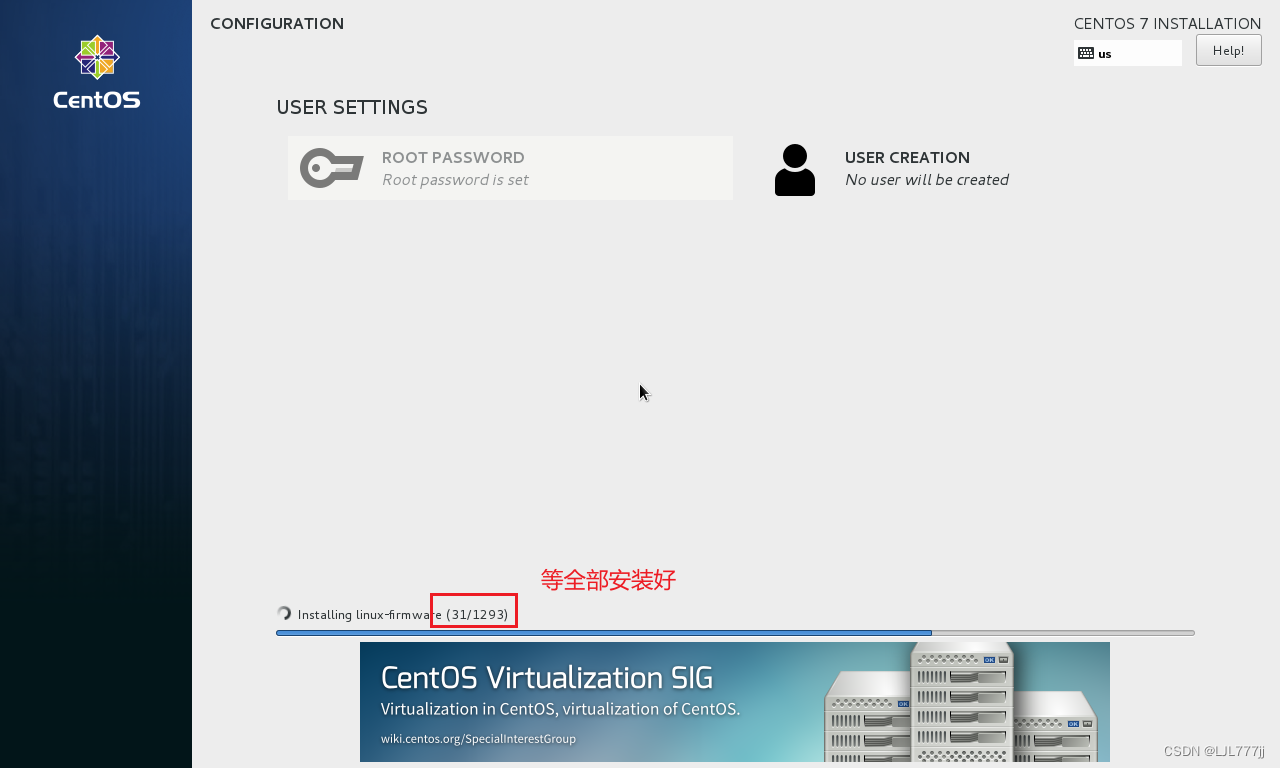Click the spinning progress indicator icon
The image size is (1280, 768).
284,613
